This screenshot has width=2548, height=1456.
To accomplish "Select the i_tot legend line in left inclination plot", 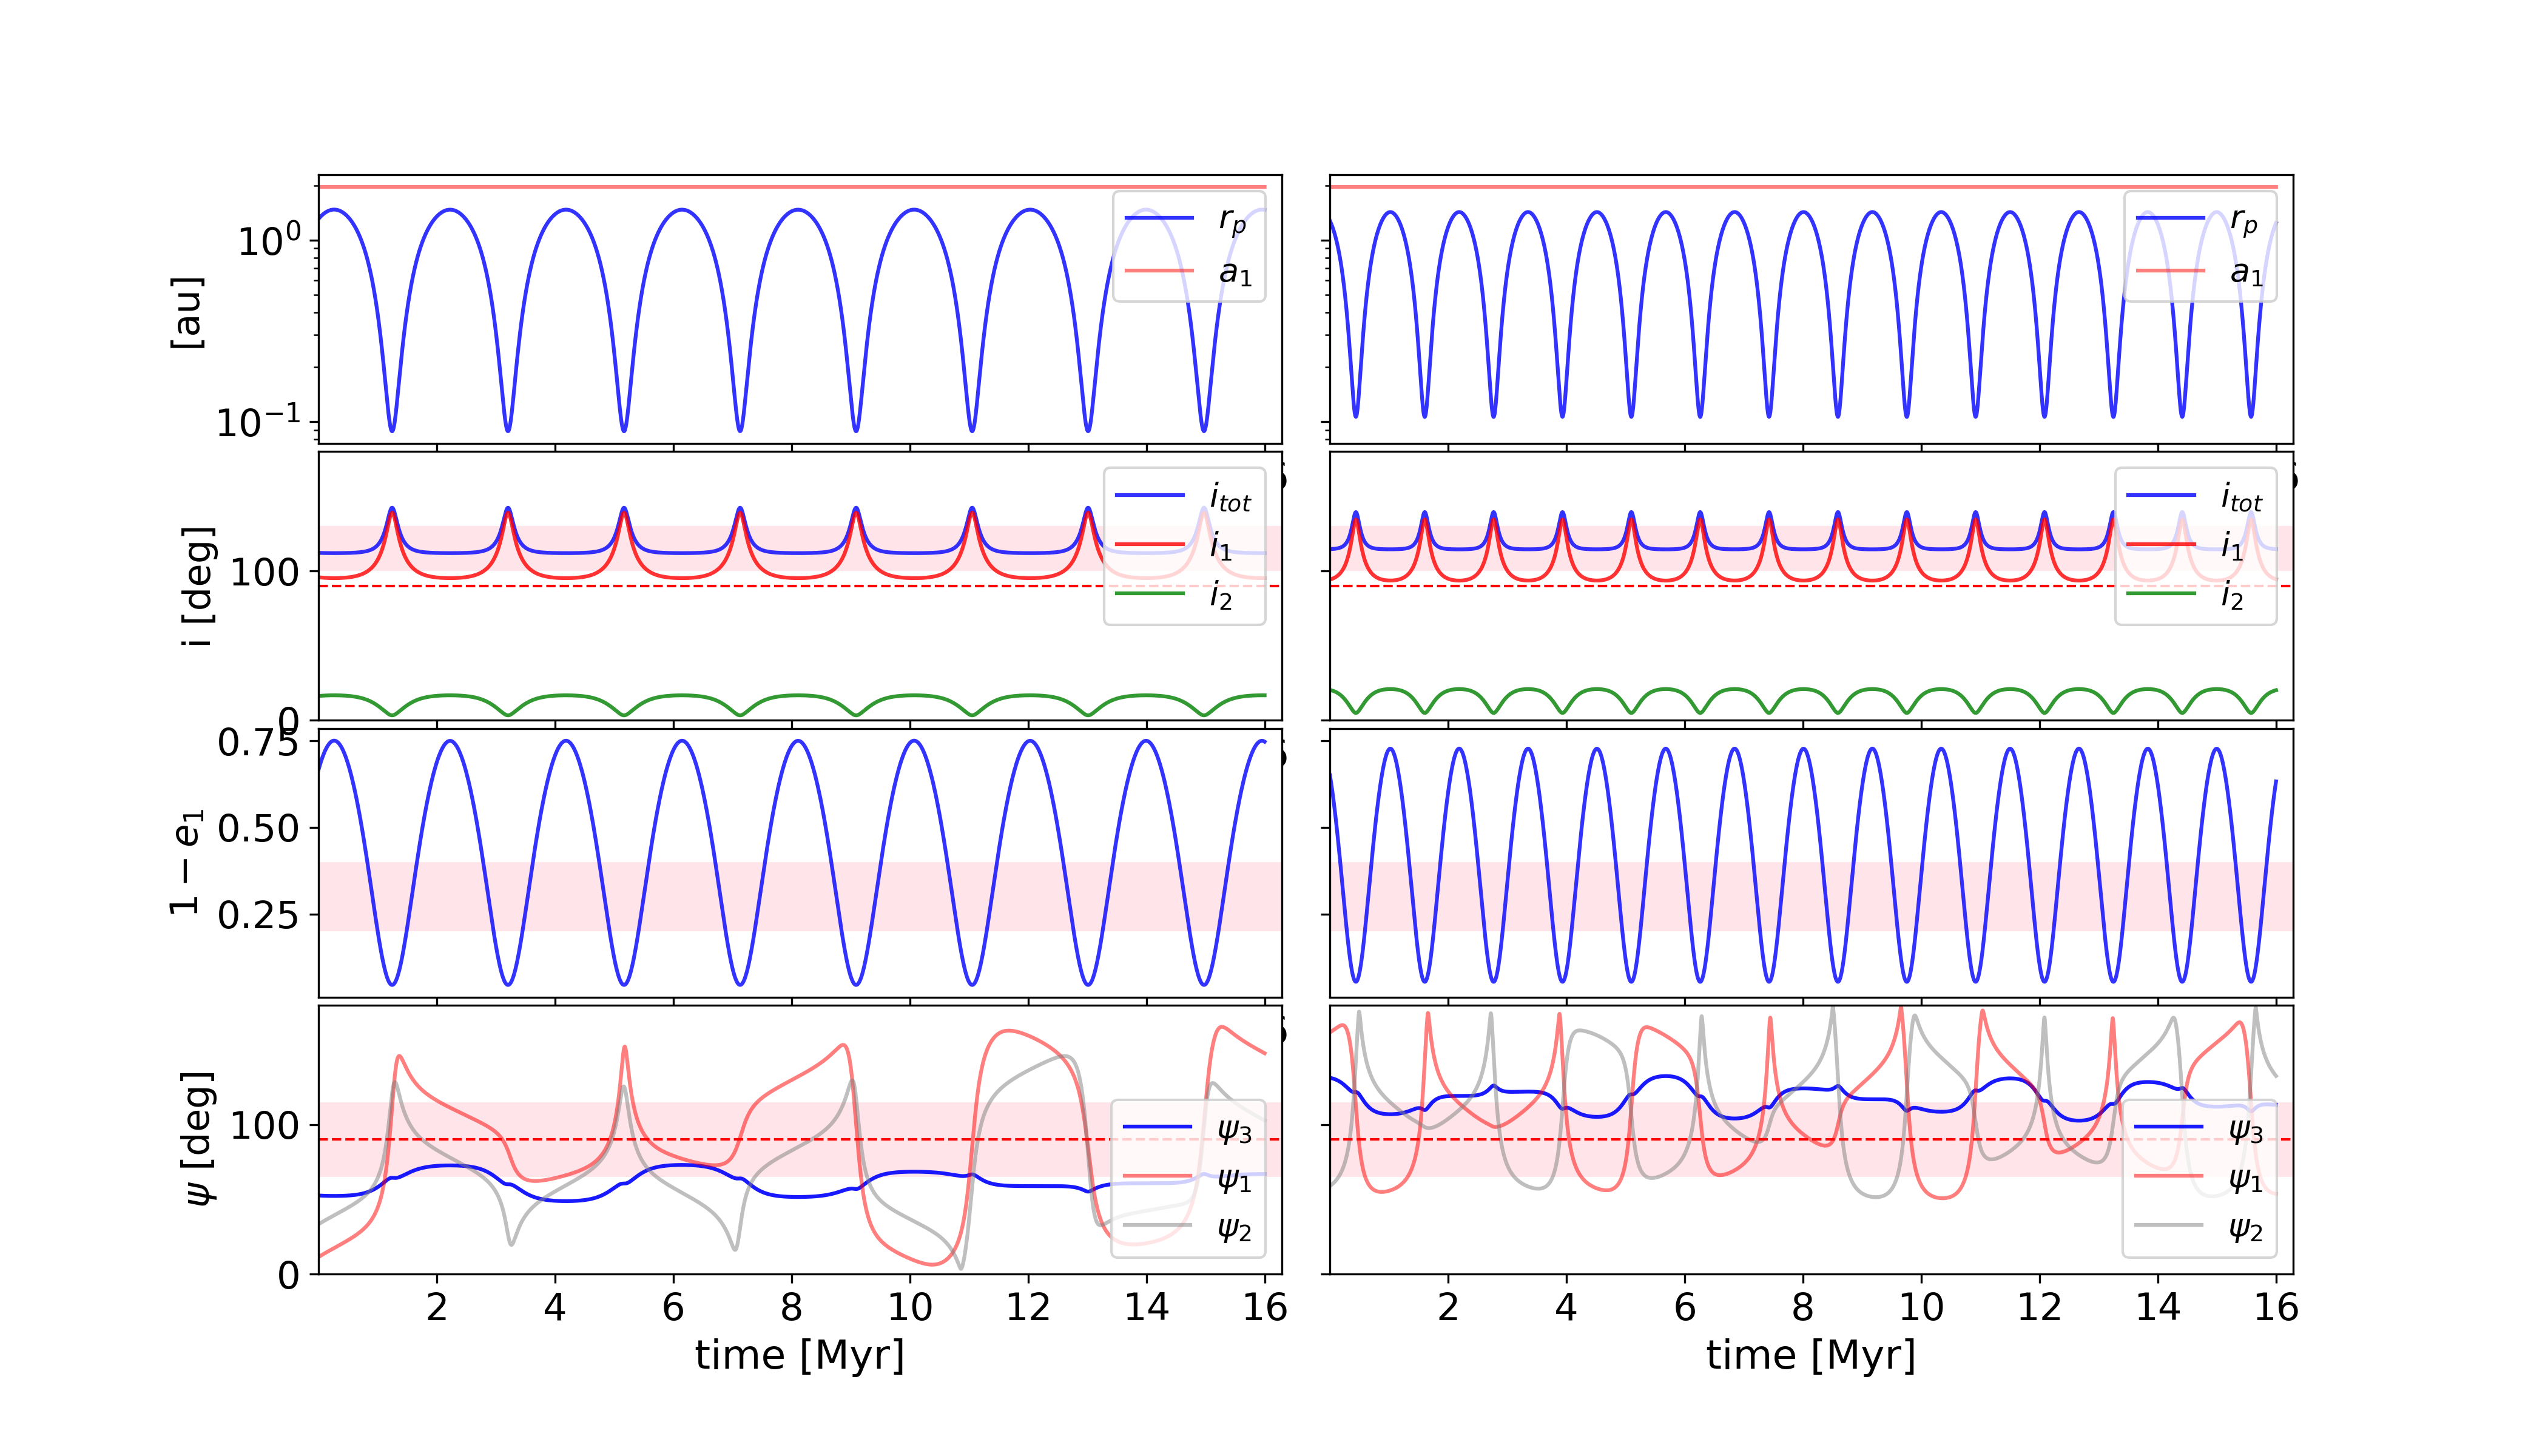I will 1150,495.
